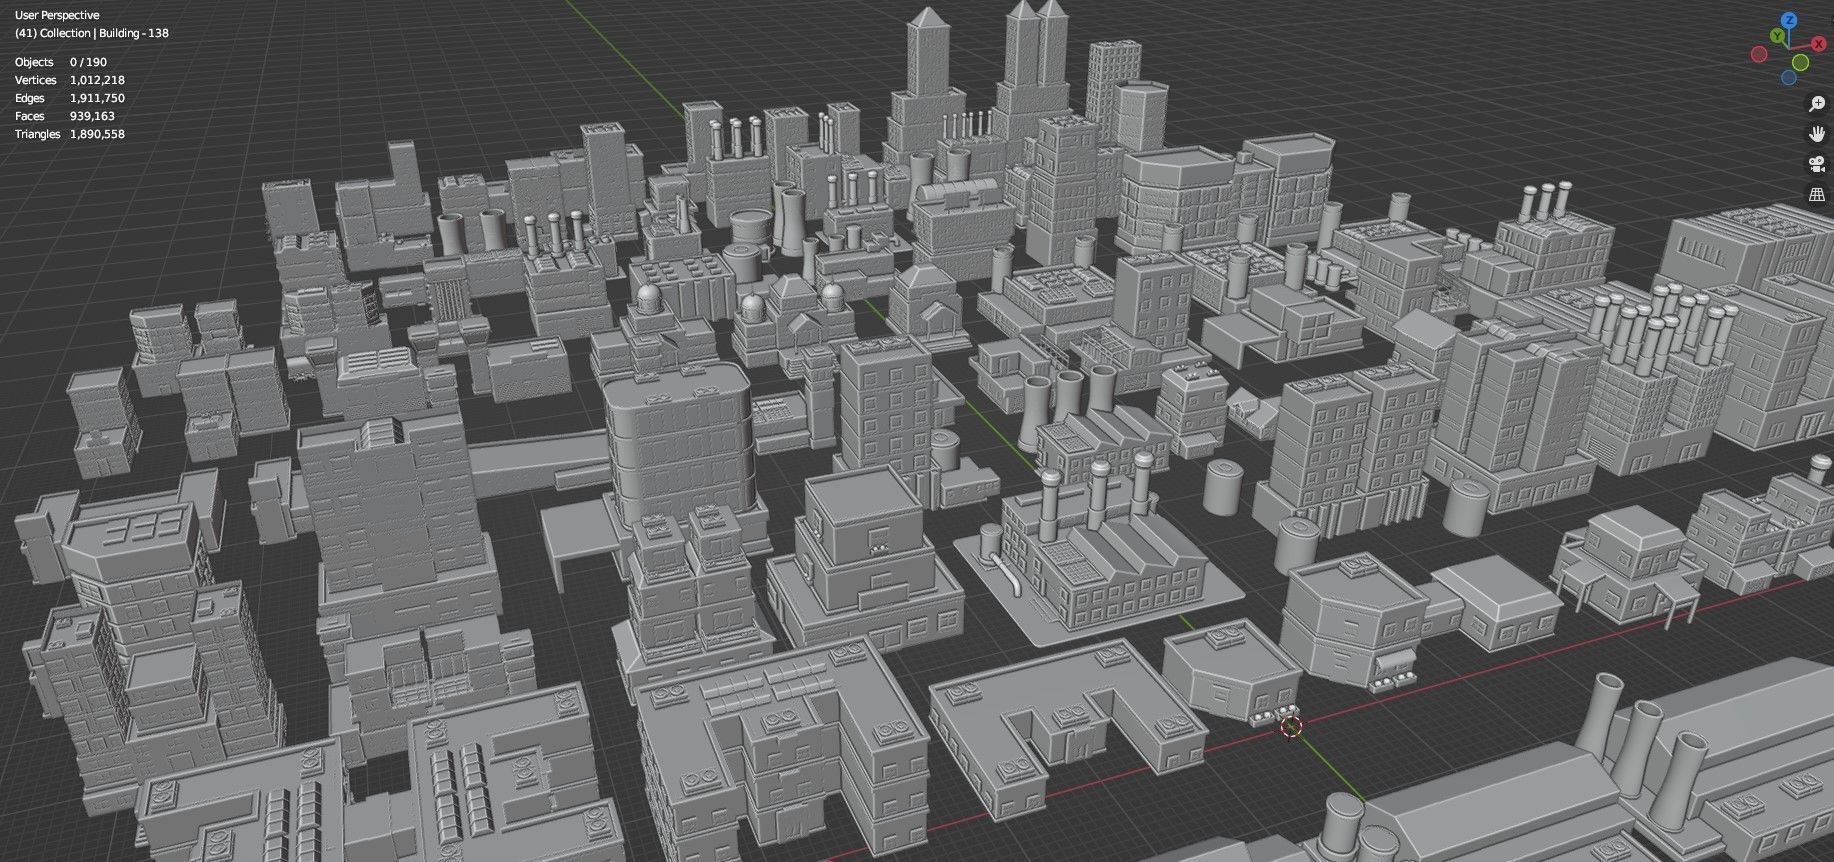Toggle perspective/orthographic grid button

[x=1817, y=194]
